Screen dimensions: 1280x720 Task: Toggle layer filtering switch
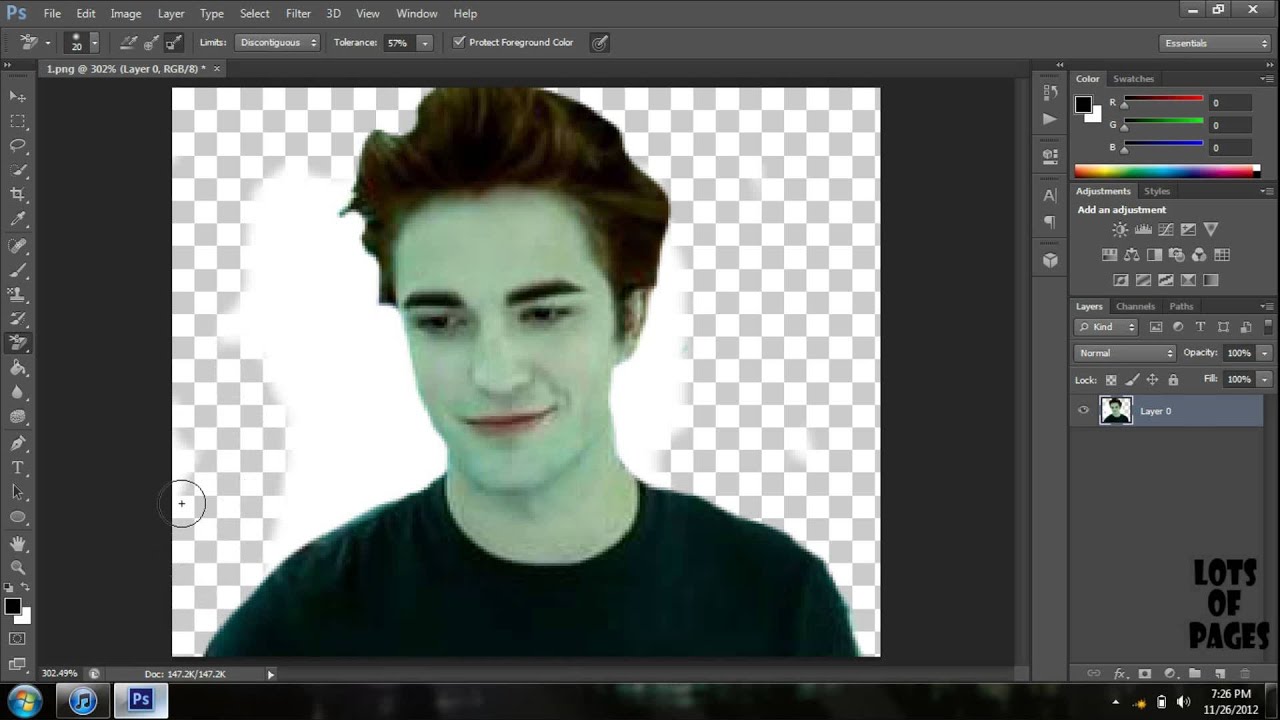1269,327
